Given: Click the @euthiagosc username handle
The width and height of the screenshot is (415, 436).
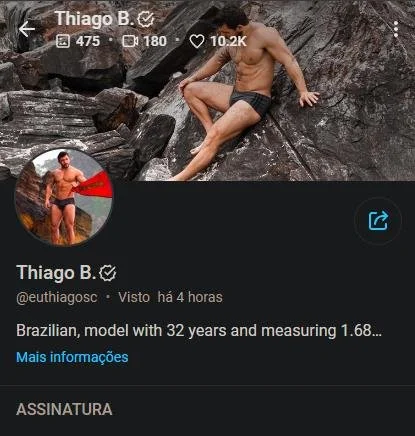Looking at the screenshot, I should click(x=57, y=297).
